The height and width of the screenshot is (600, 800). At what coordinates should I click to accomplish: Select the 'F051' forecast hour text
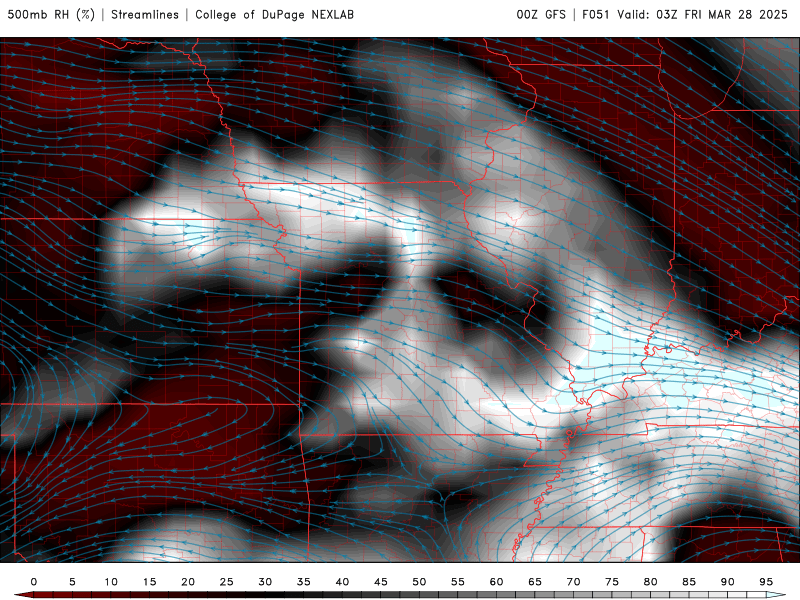tap(595, 14)
